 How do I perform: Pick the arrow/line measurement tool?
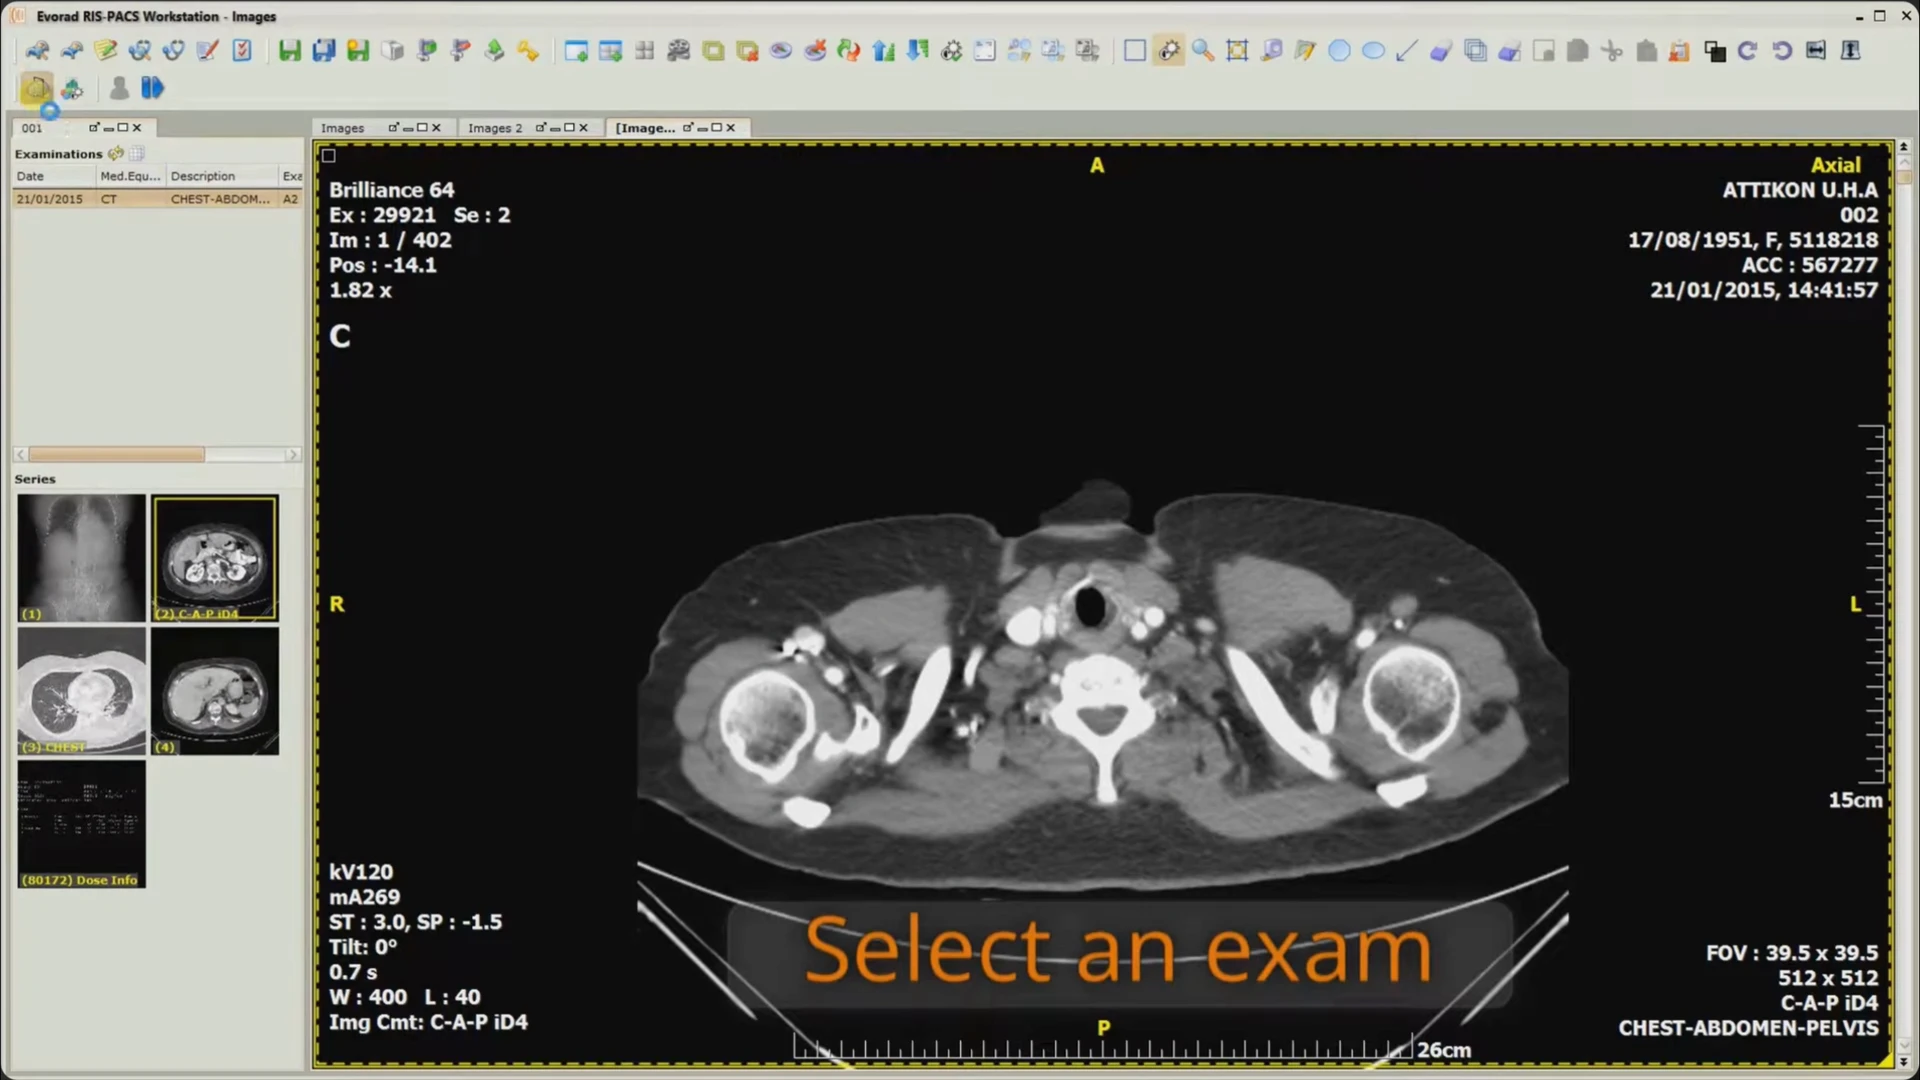(1407, 50)
